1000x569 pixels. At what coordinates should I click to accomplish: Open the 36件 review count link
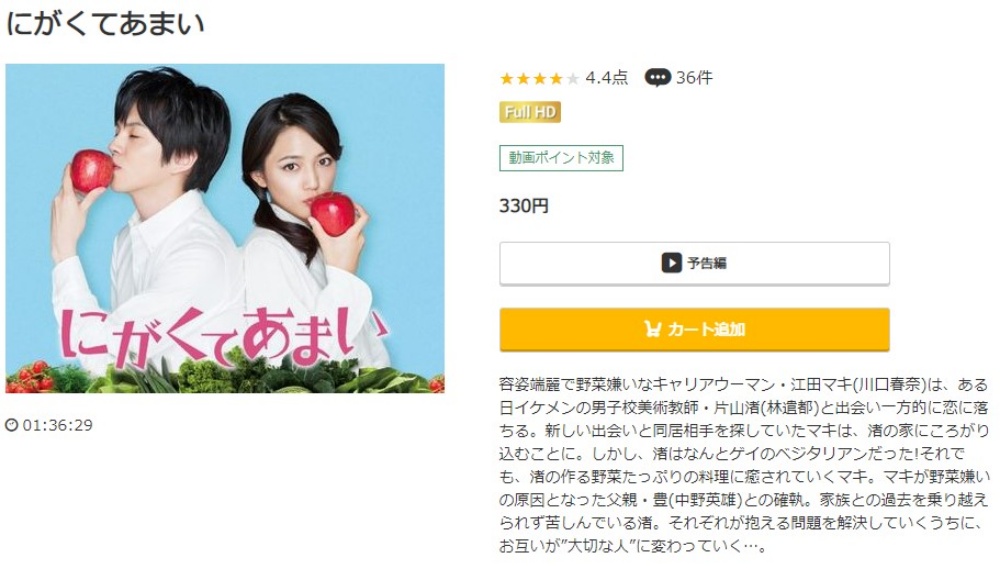tap(694, 78)
